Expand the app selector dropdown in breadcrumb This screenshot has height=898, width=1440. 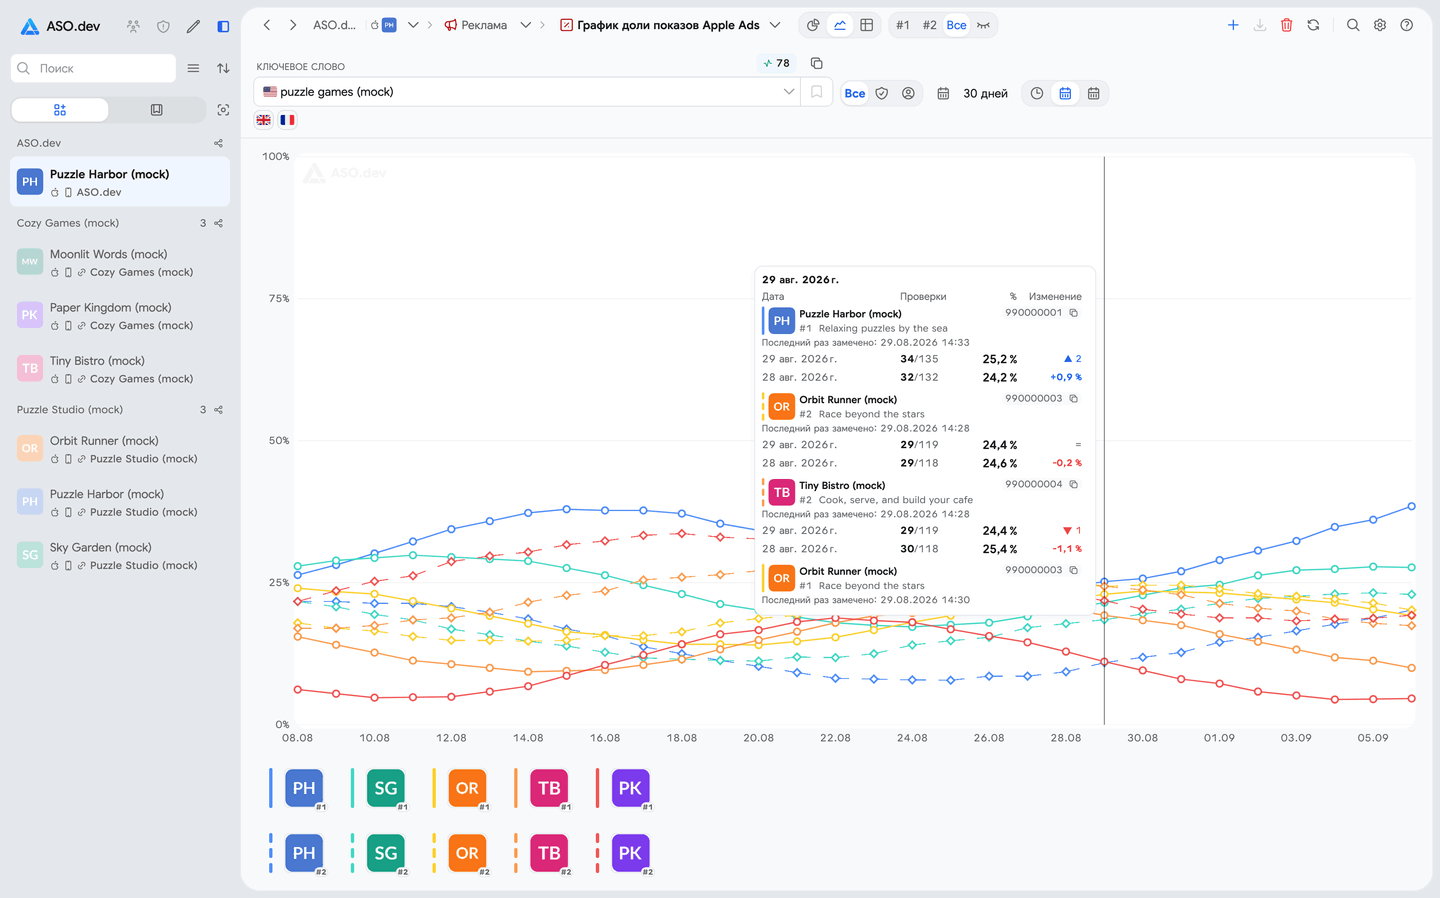click(x=413, y=25)
